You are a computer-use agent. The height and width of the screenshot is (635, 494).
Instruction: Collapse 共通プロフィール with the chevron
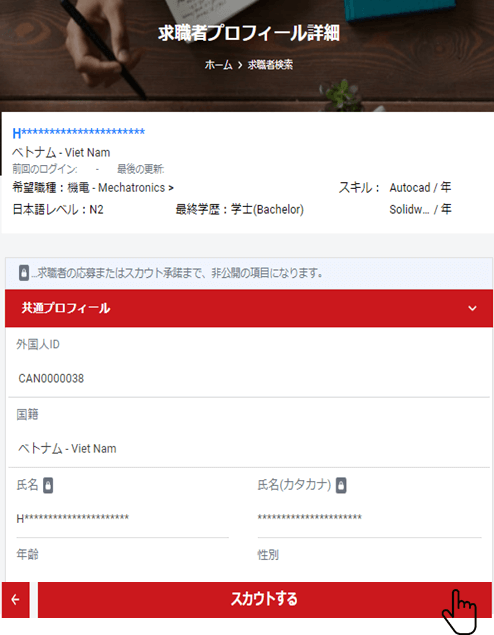pyautogui.click(x=472, y=308)
